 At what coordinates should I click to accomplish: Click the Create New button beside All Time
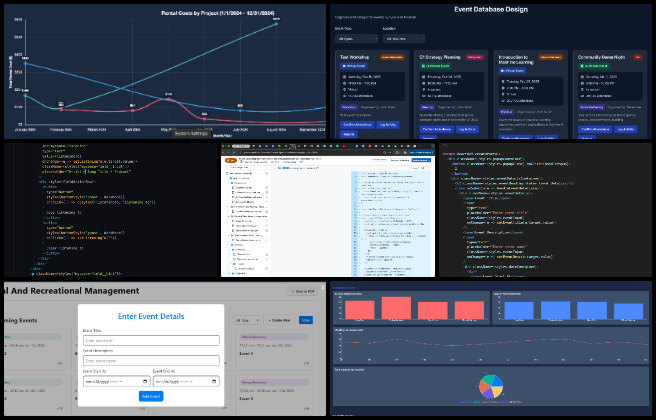tap(279, 320)
